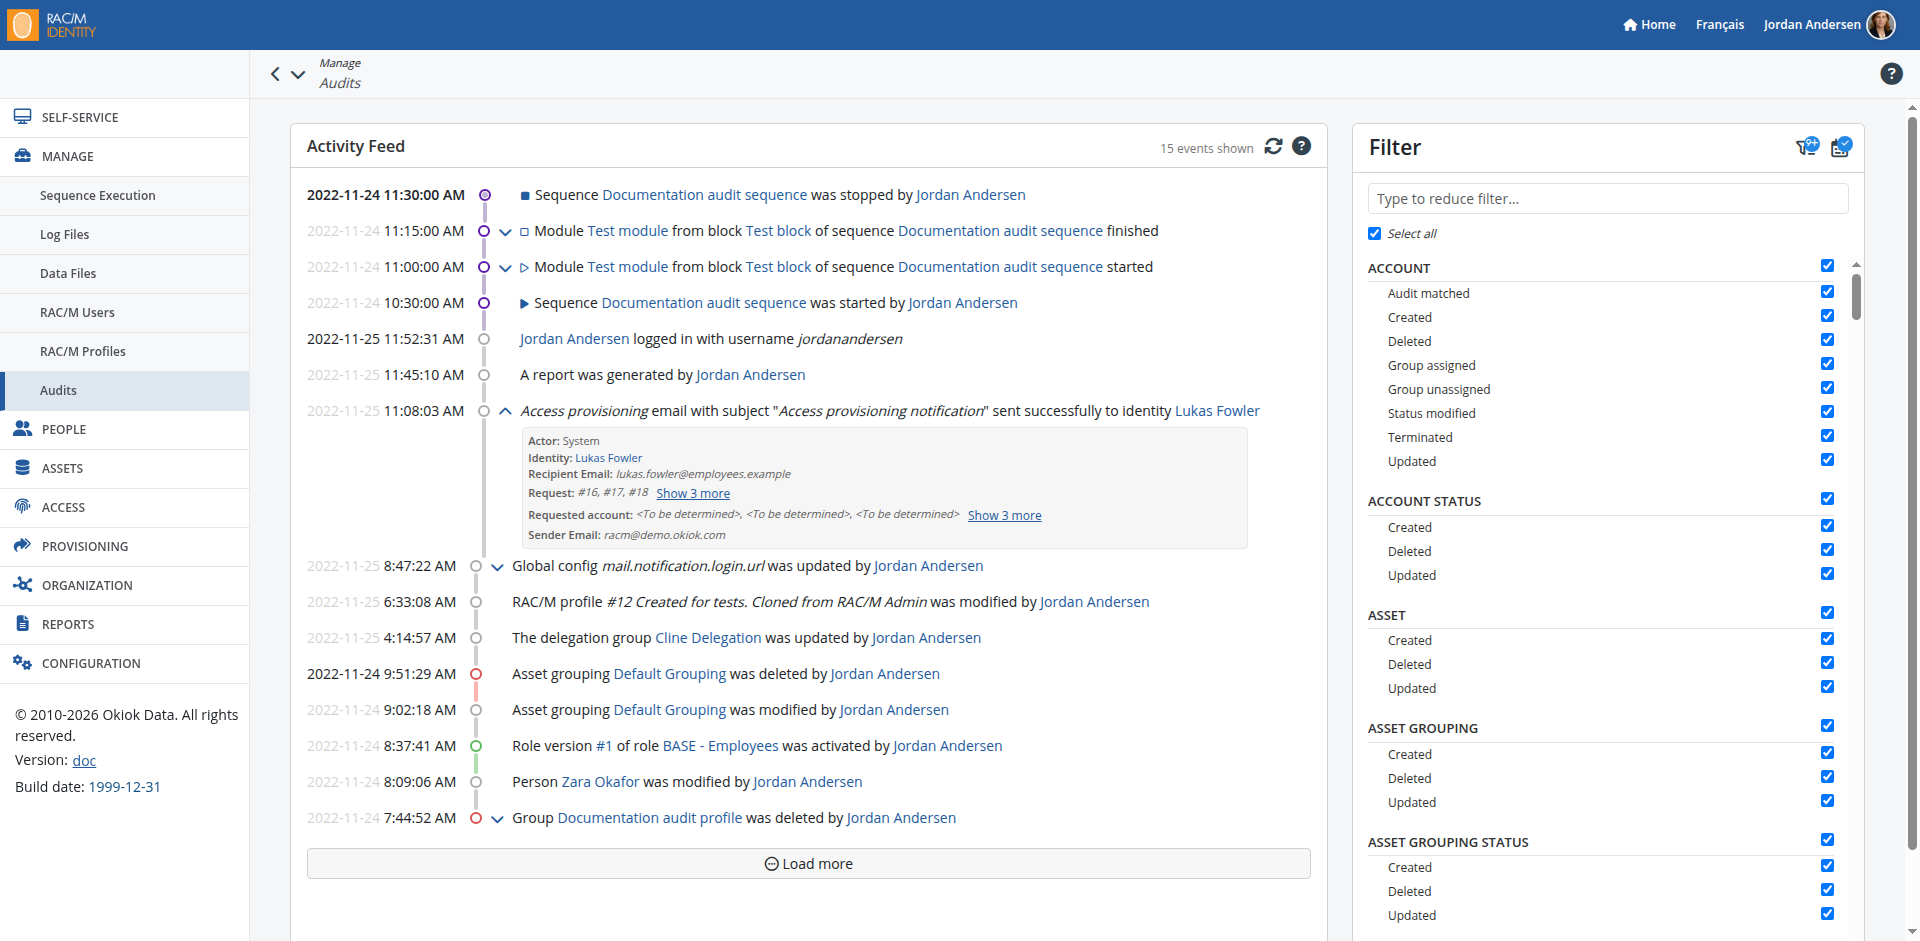Open Activity Feed help icon
The width and height of the screenshot is (1920, 941).
pyautogui.click(x=1301, y=146)
